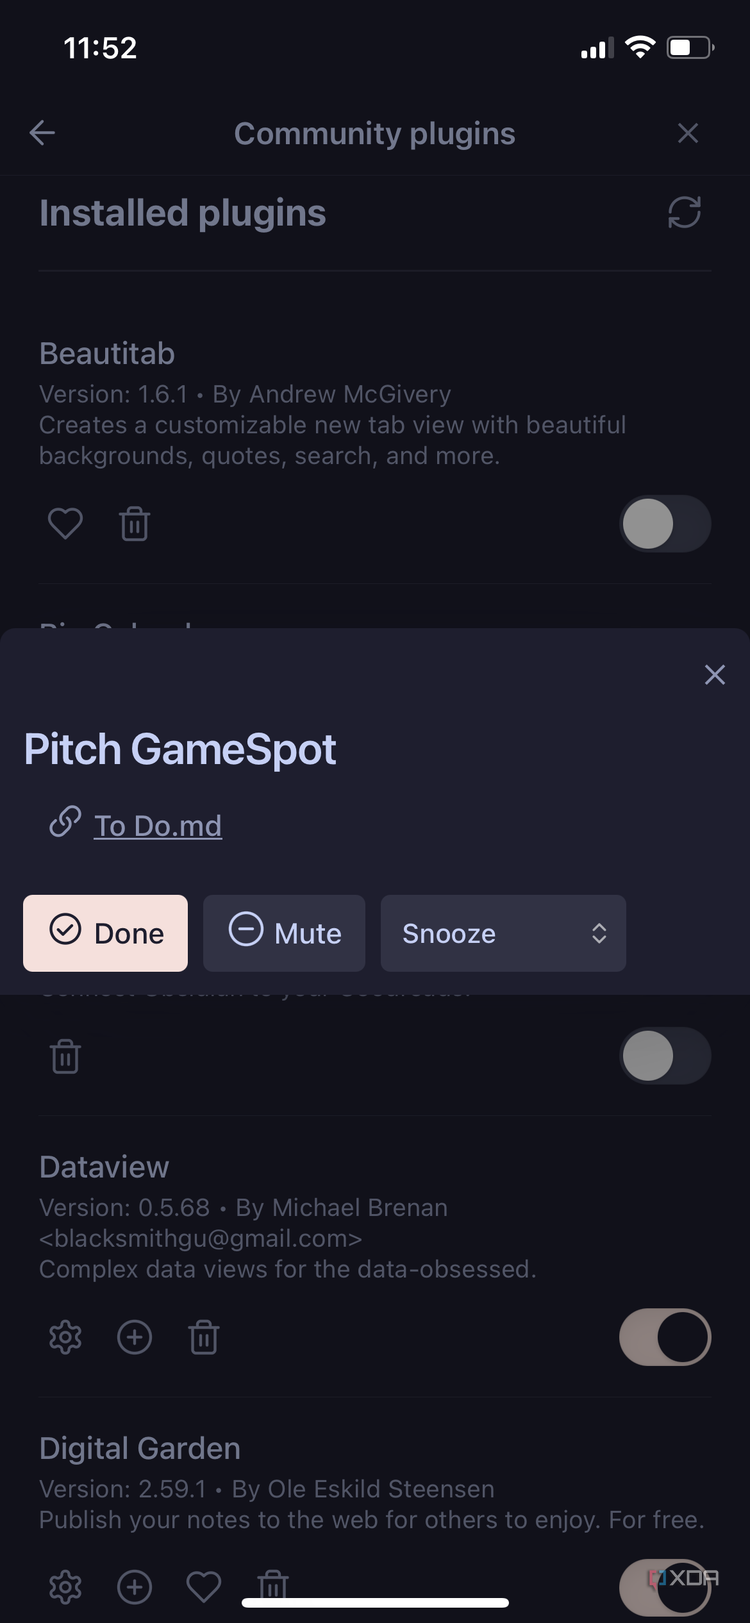Reload plugins with the refresh icon
The height and width of the screenshot is (1623, 750).
coord(684,212)
